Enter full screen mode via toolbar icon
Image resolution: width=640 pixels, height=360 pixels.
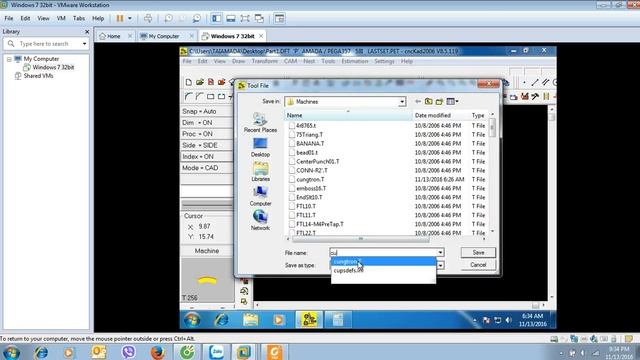(245, 18)
